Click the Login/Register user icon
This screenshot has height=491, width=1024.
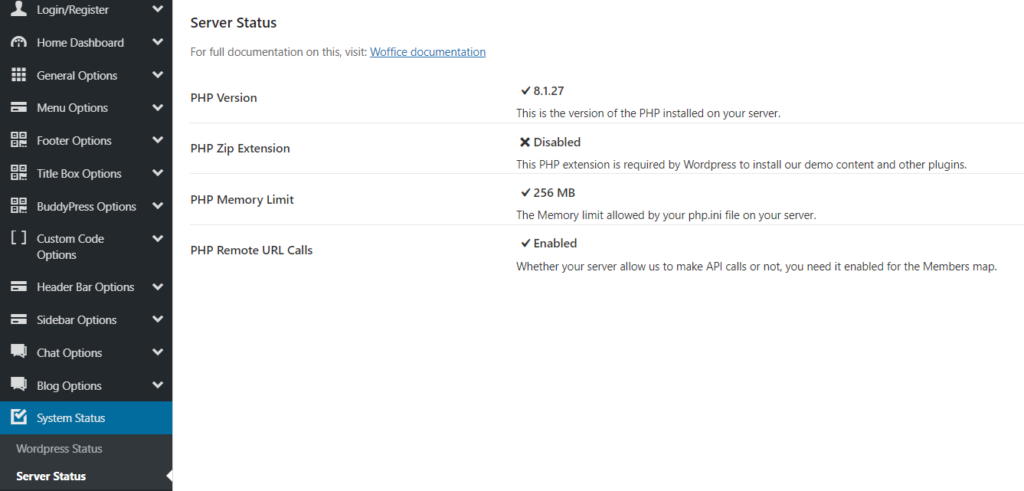[18, 10]
